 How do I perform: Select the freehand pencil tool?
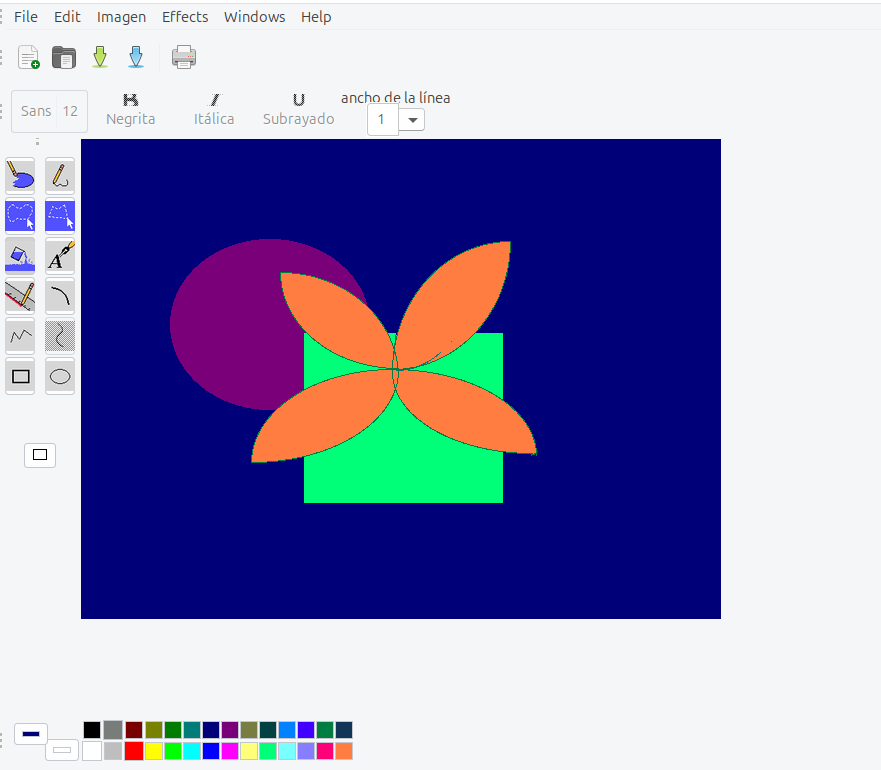[60, 177]
